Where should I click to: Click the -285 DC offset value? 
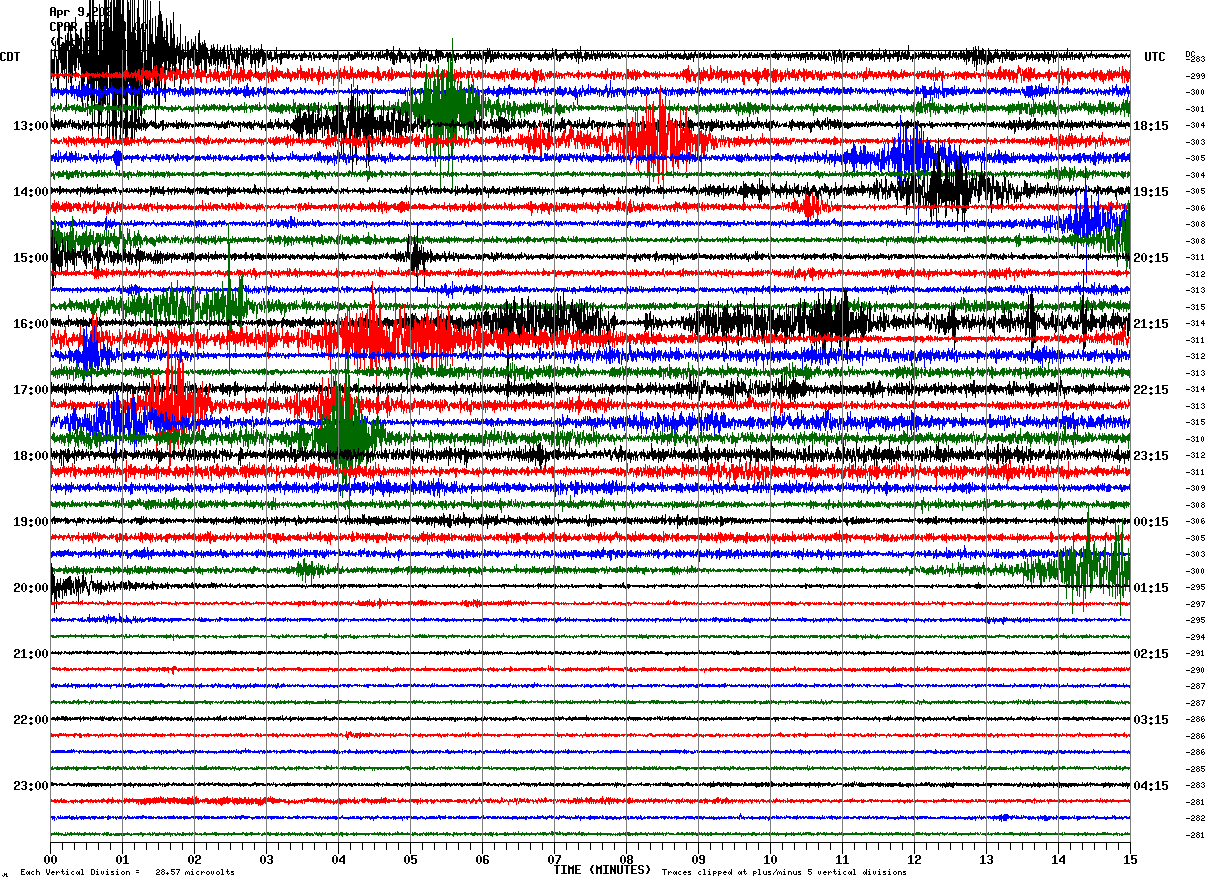1195,769
